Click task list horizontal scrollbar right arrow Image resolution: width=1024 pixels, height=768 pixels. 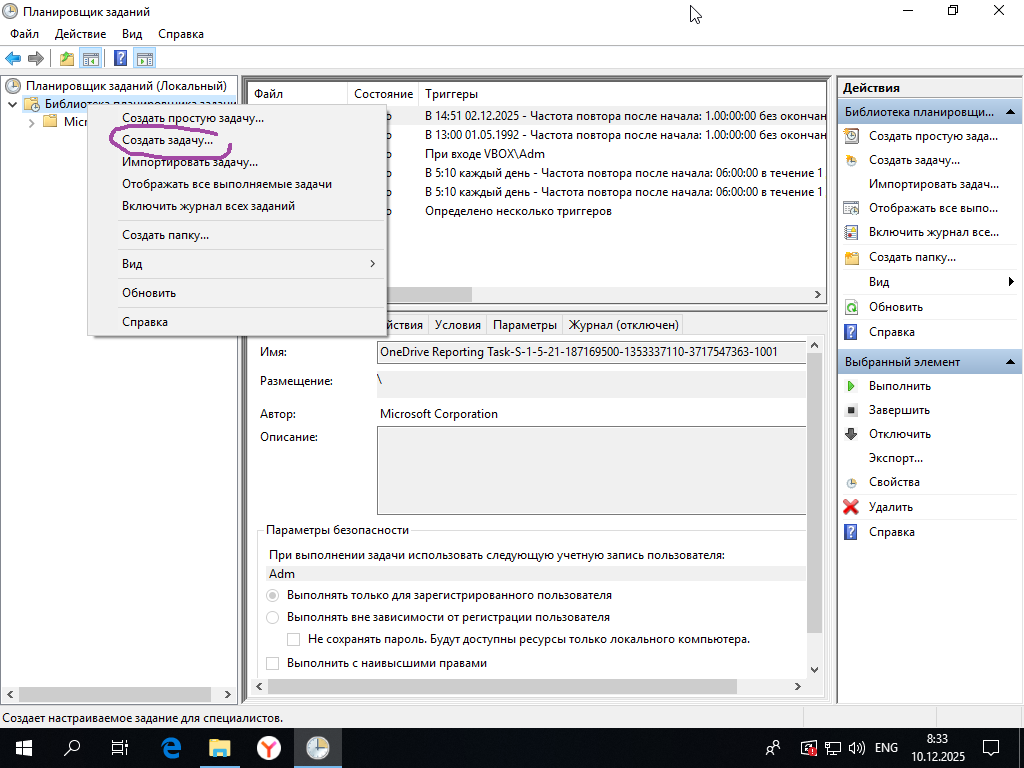coord(818,295)
